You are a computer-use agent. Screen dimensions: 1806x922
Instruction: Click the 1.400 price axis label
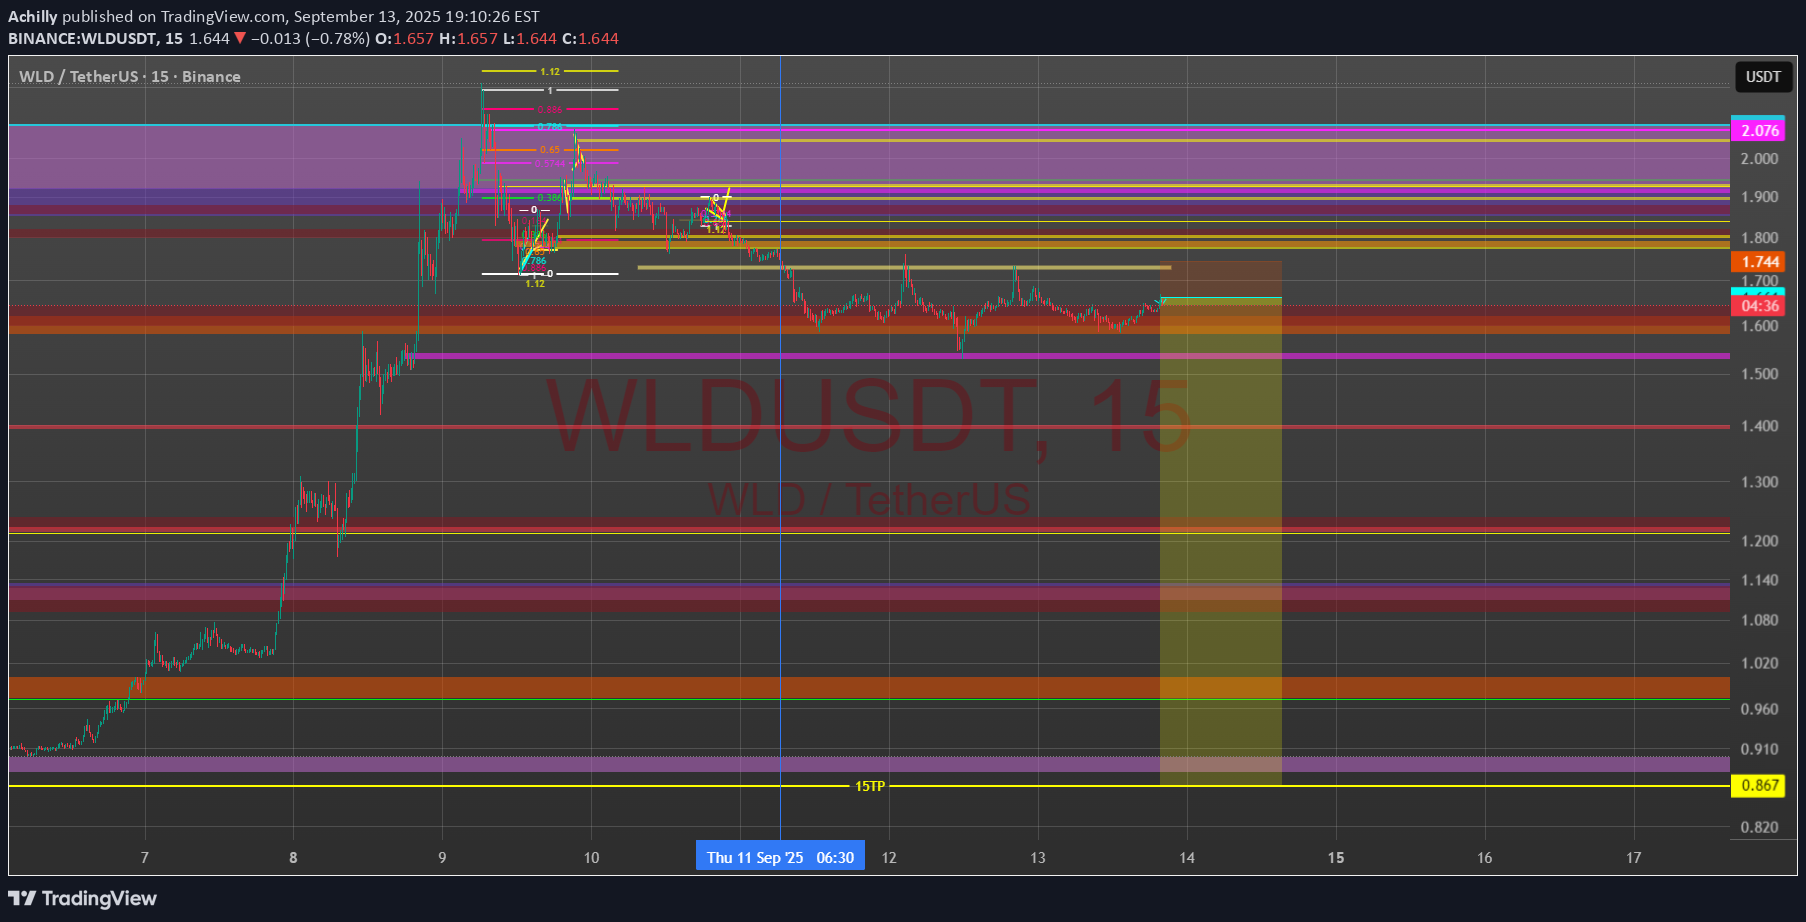(1760, 426)
